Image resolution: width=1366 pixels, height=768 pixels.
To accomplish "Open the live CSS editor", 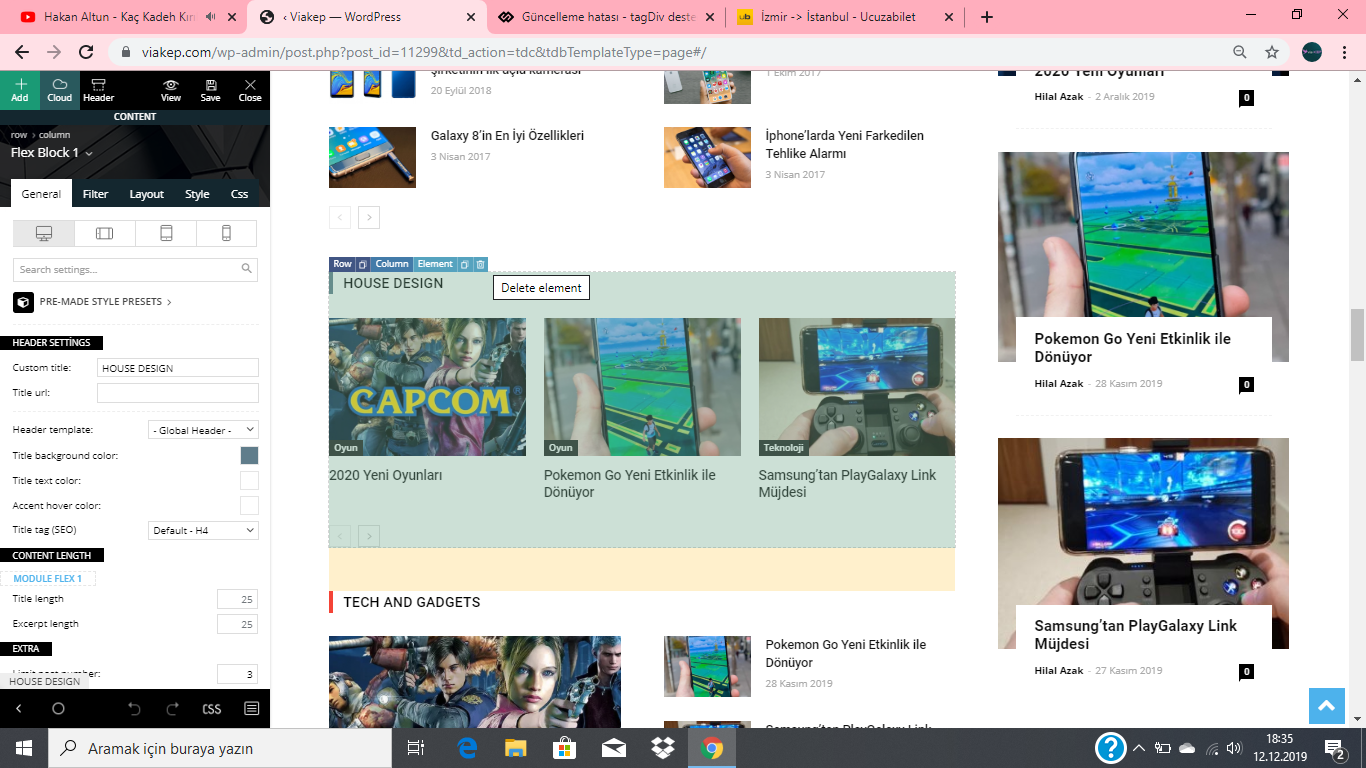I will point(212,708).
